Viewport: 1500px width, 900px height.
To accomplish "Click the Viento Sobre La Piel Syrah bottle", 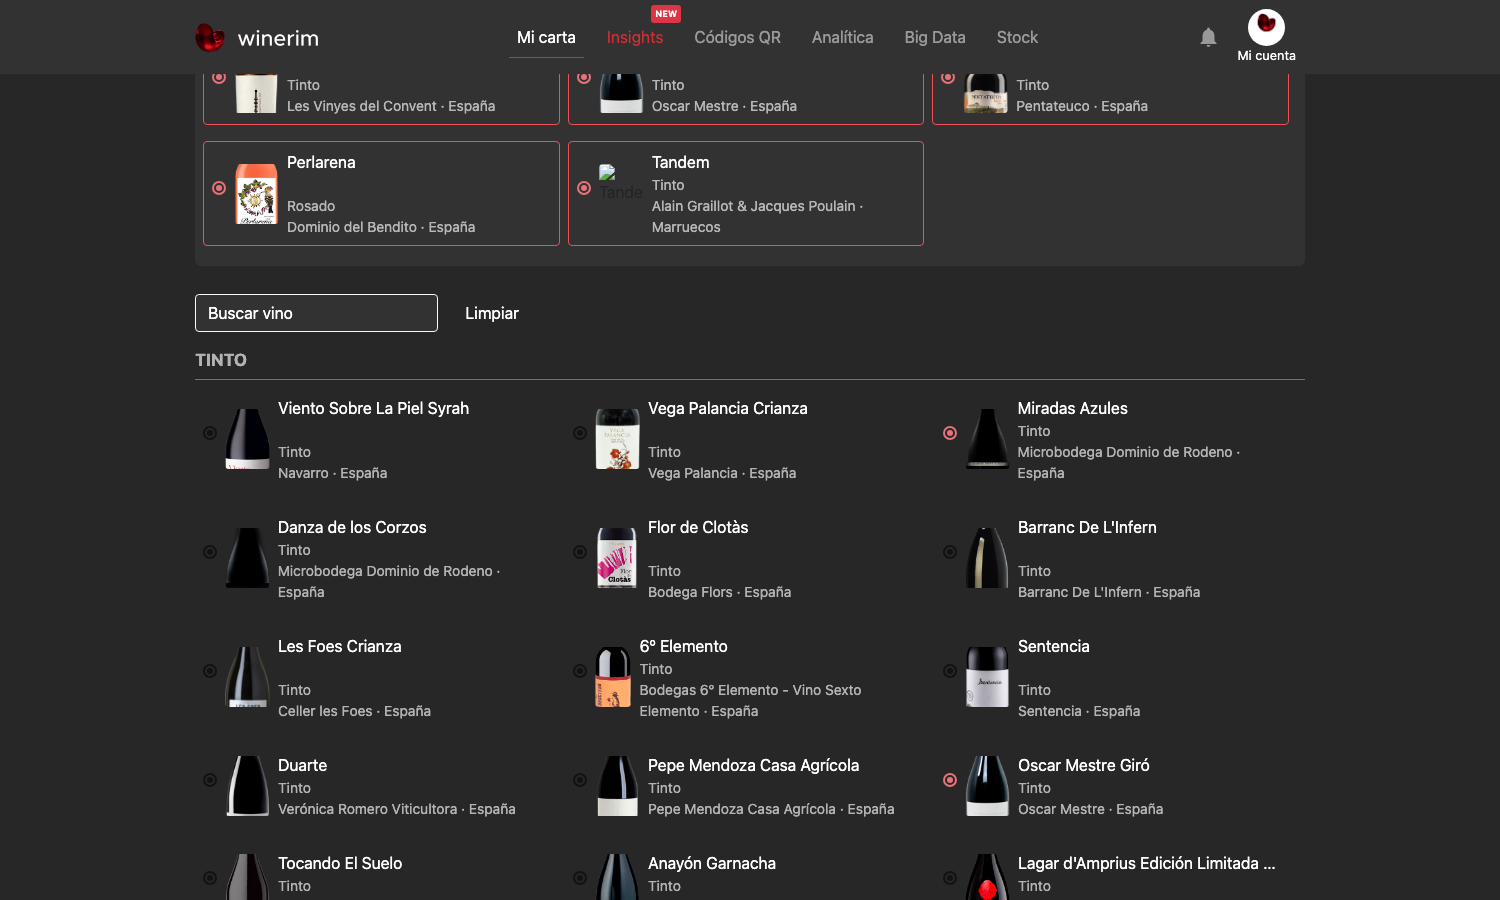I will (247, 439).
